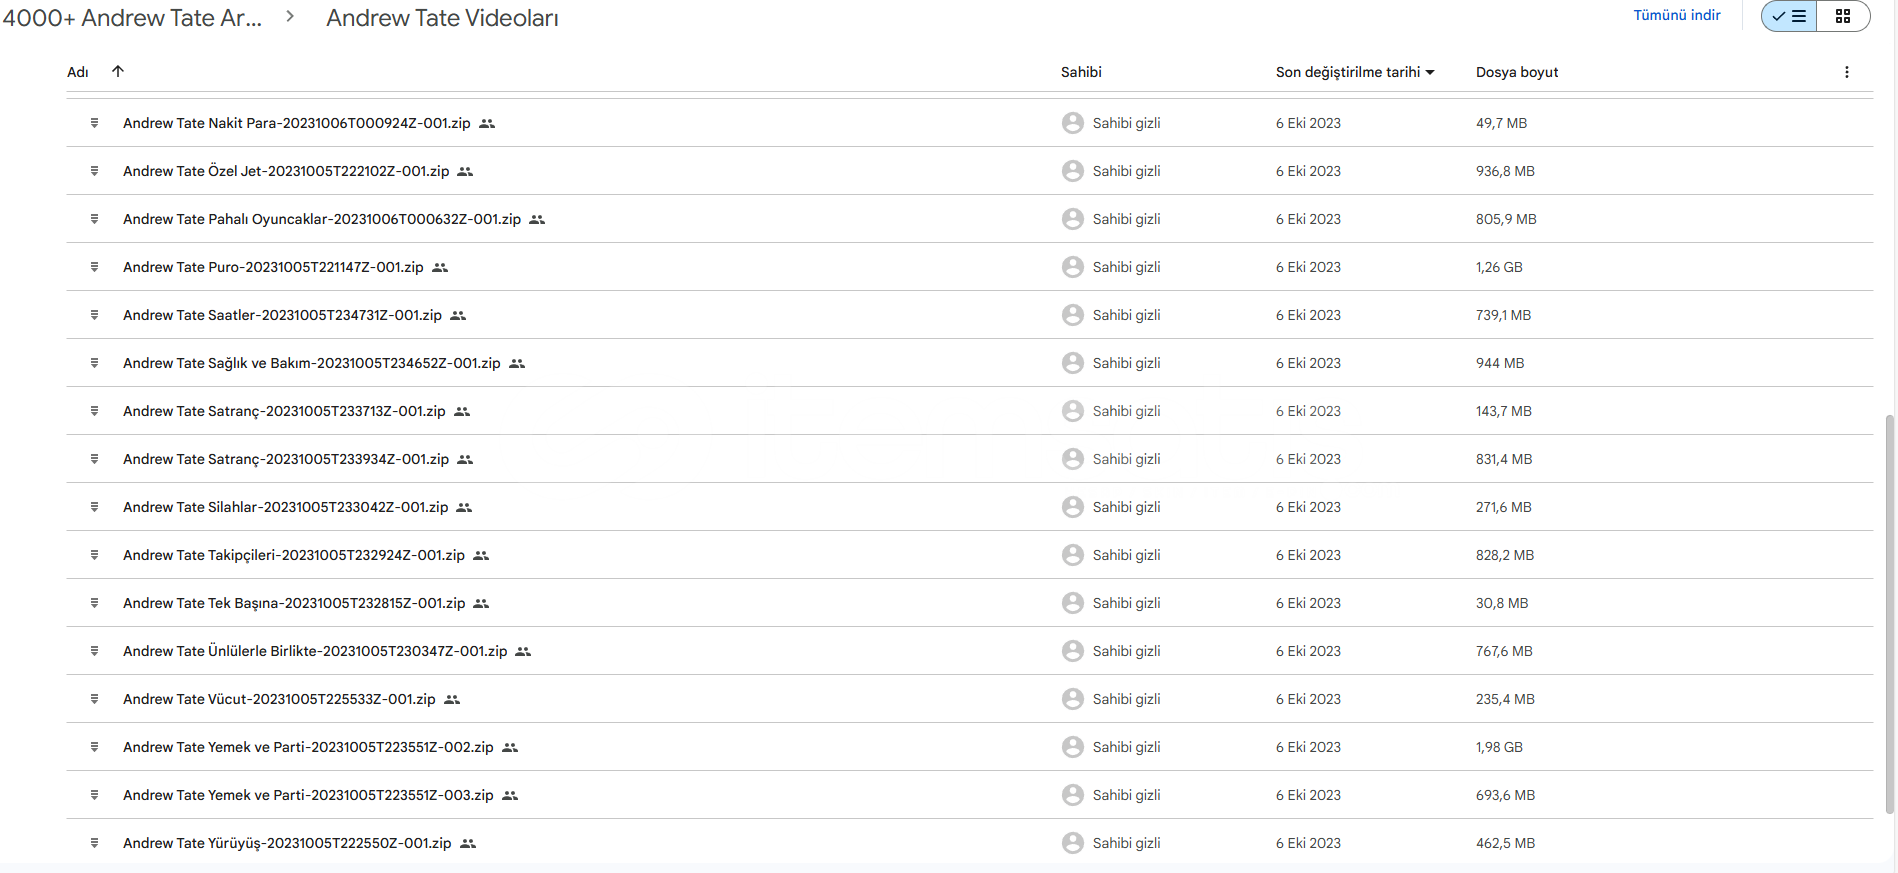Viewport: 1898px width, 873px height.
Task: Click shared icon next to Pahalı Oyuncaklar zip
Action: tap(537, 220)
